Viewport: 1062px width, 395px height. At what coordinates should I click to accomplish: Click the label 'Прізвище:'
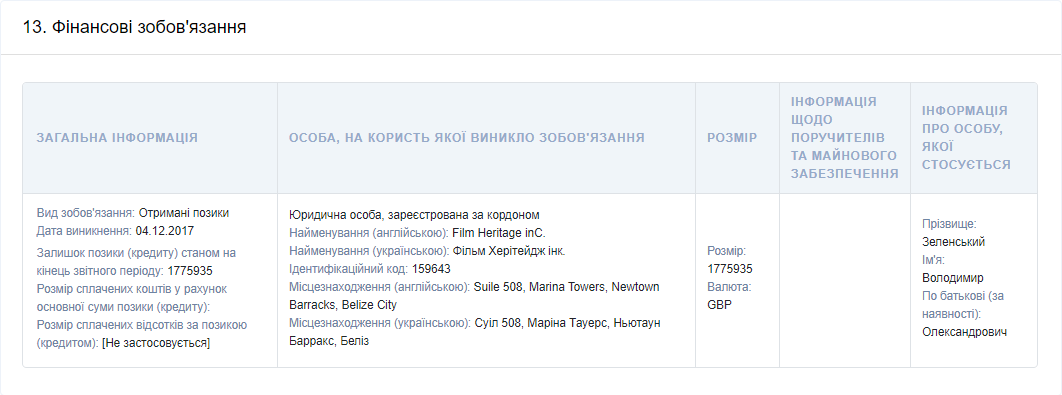[949, 224]
